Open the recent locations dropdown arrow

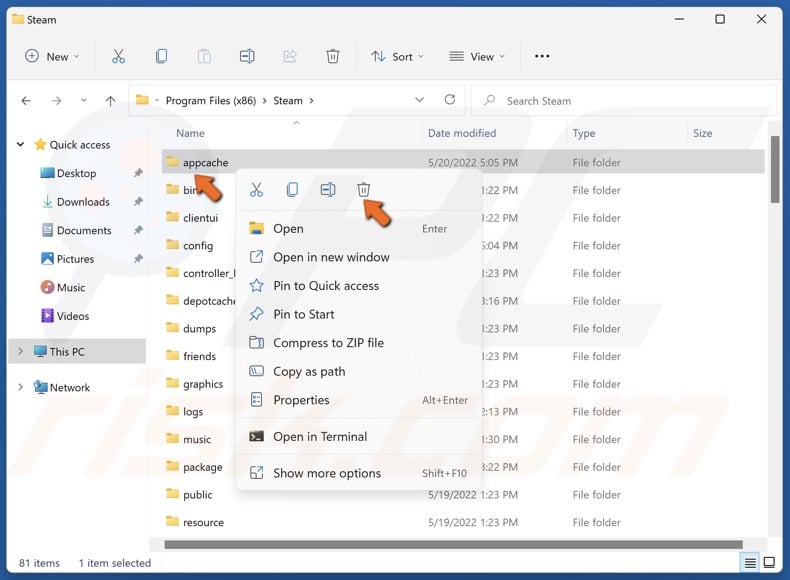84,100
